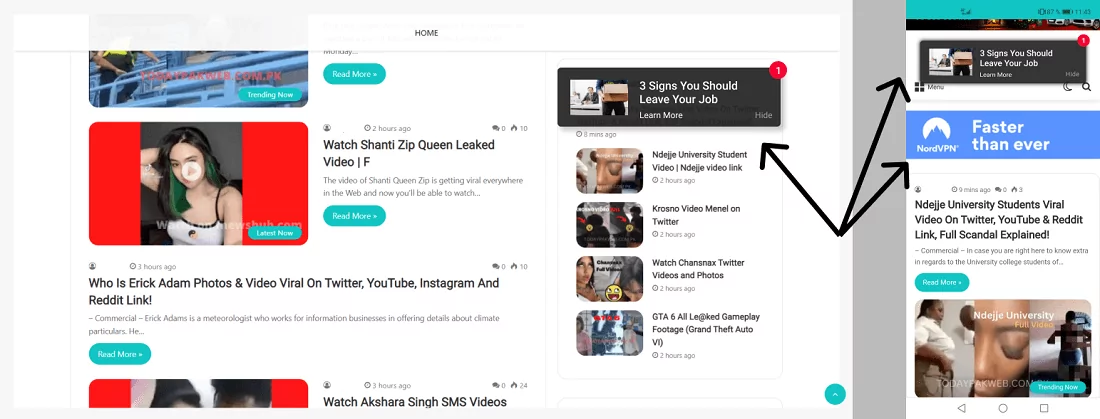Click author avatar icon on Shanti Zip post
Image resolution: width=1100 pixels, height=419 pixels.
[327, 128]
